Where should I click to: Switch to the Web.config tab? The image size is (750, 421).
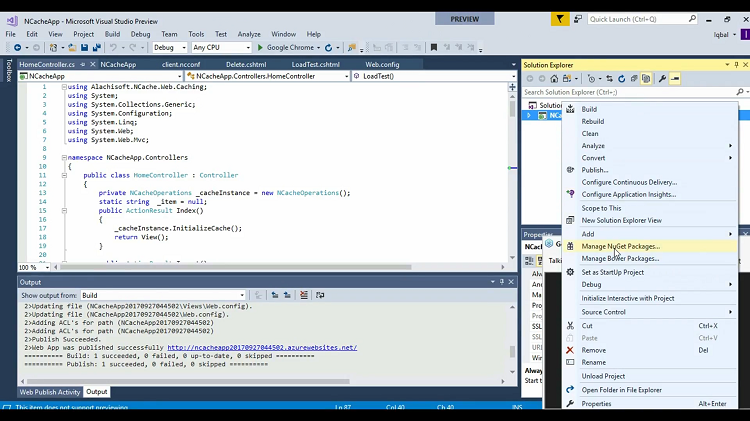tap(382, 64)
